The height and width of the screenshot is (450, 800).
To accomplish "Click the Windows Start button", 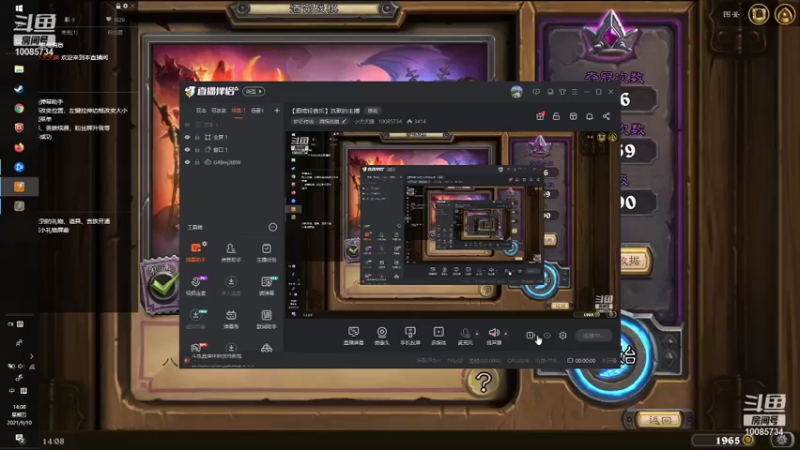I will pos(19,8).
